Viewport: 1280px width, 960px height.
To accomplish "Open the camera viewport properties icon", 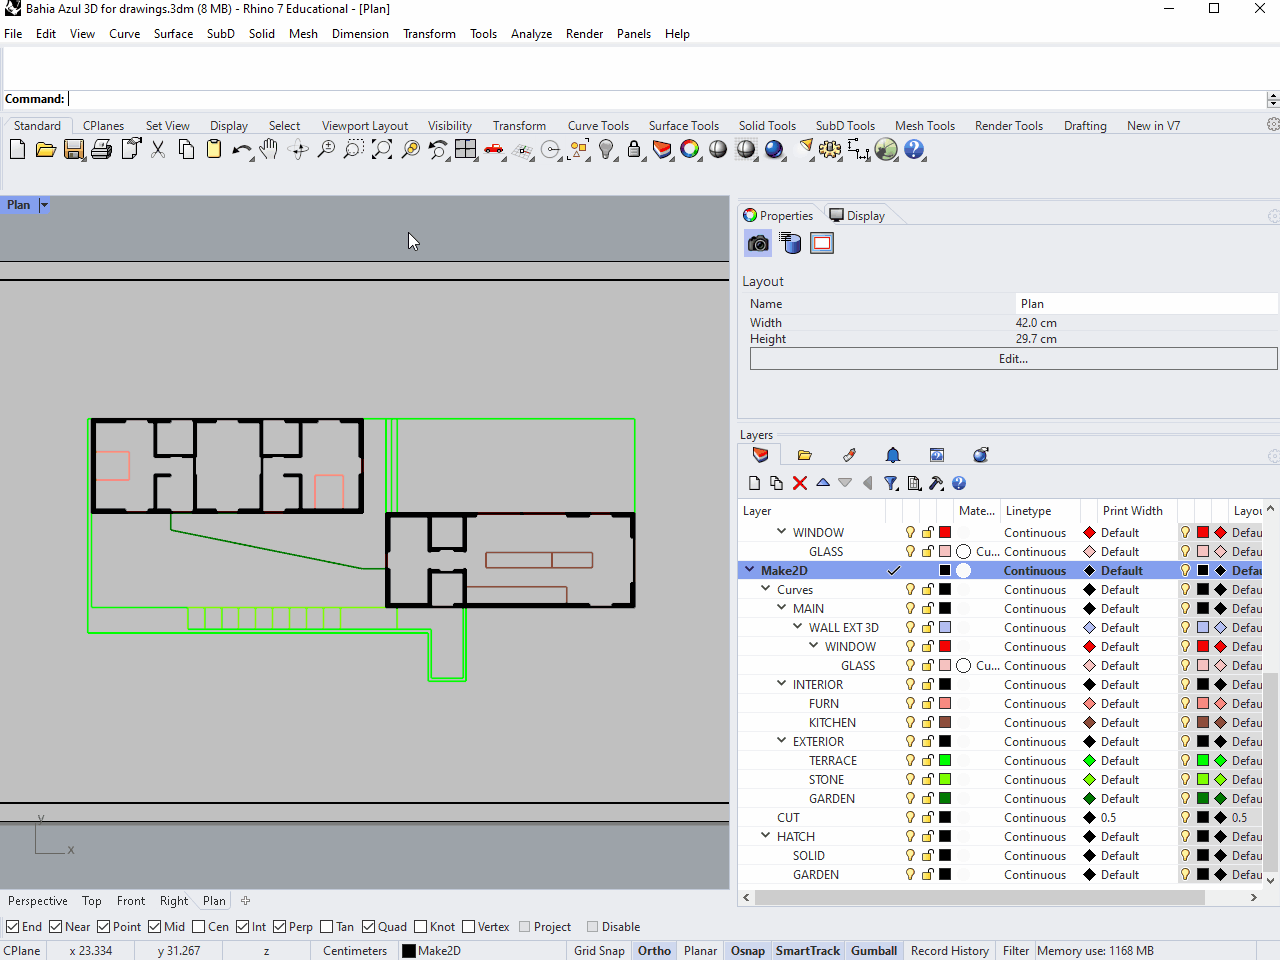I will coord(758,243).
